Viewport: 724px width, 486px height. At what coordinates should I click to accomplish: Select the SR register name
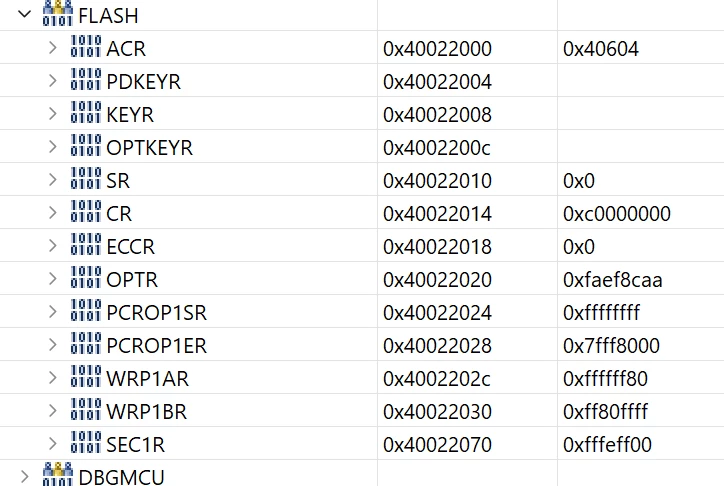tap(118, 180)
